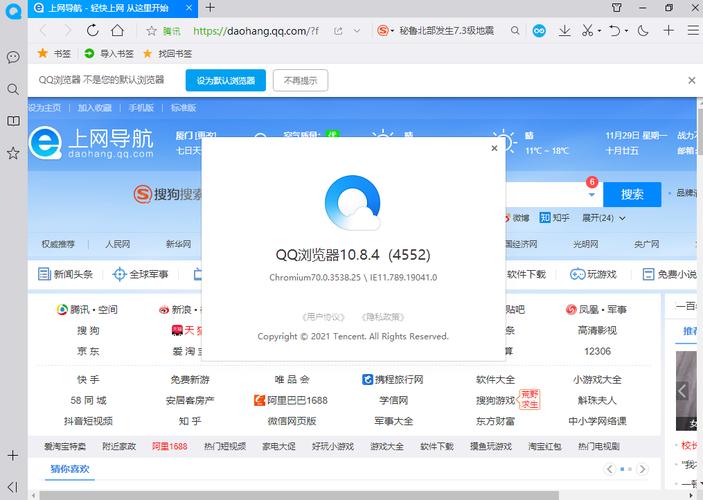This screenshot has height=500, width=703.
Task: Click the blue 搜索 button
Action: pos(632,194)
